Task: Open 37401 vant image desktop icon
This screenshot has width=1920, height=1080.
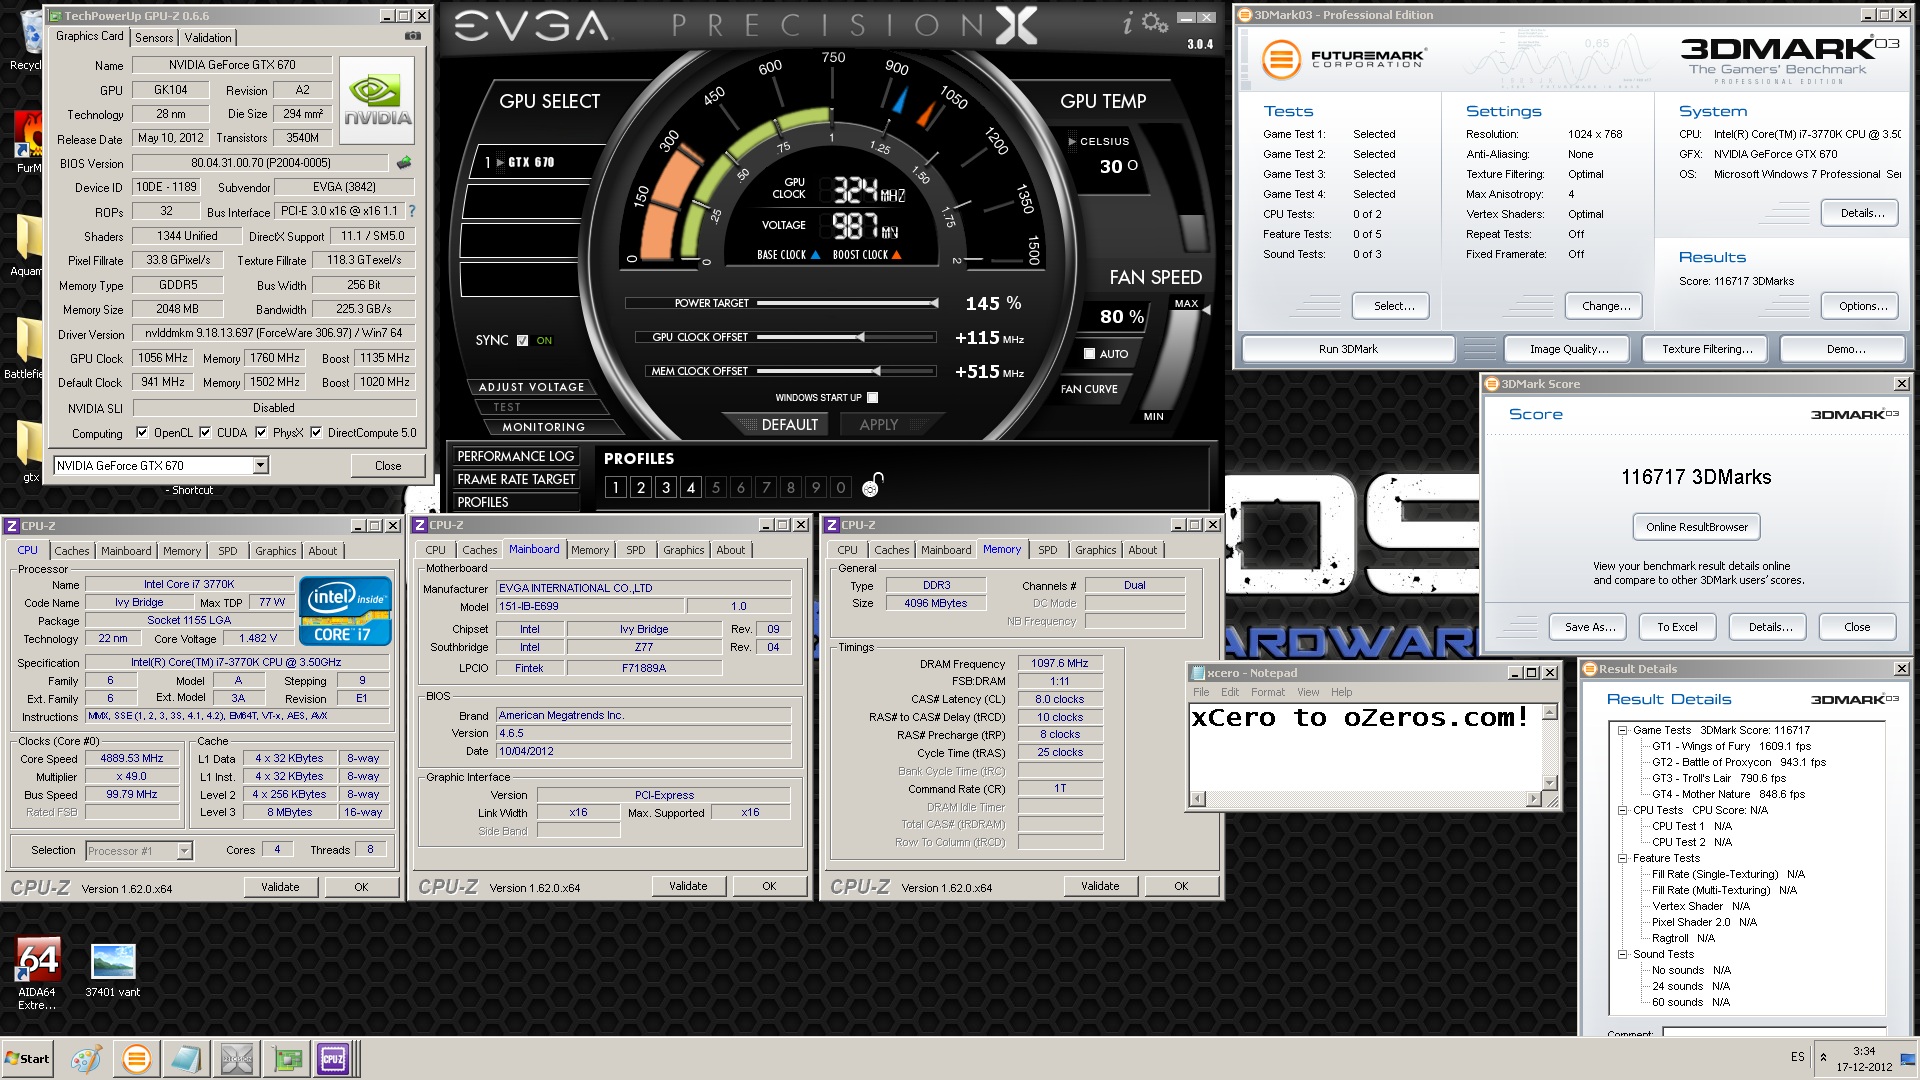Action: coord(113,970)
